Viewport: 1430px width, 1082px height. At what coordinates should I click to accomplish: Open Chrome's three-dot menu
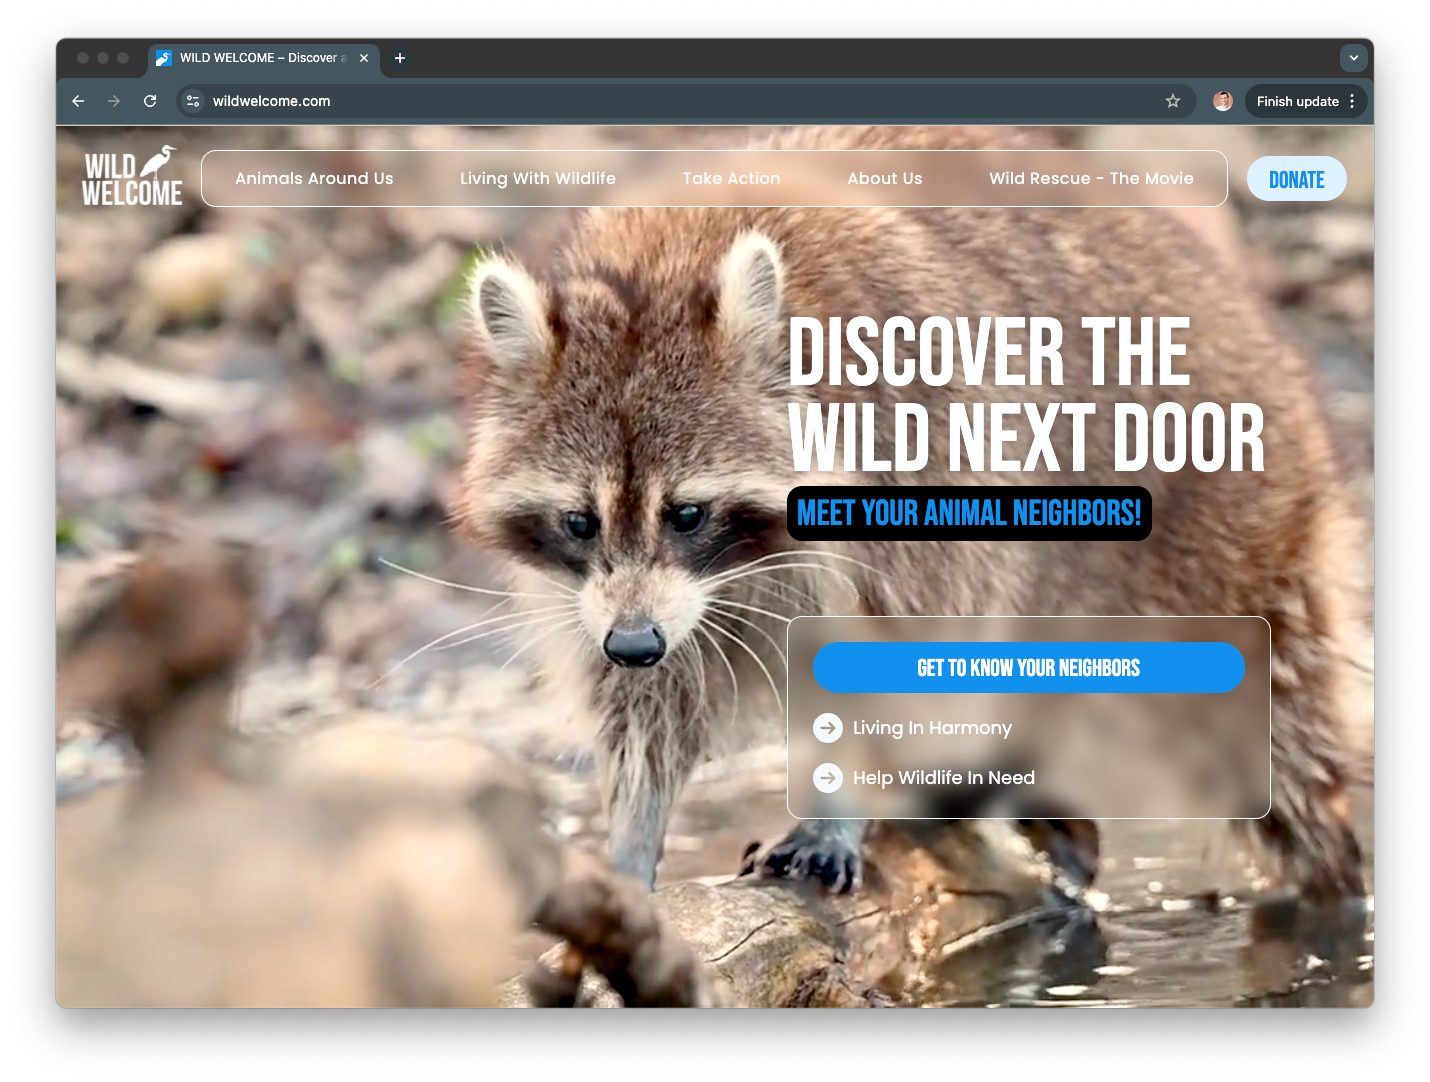click(1352, 101)
